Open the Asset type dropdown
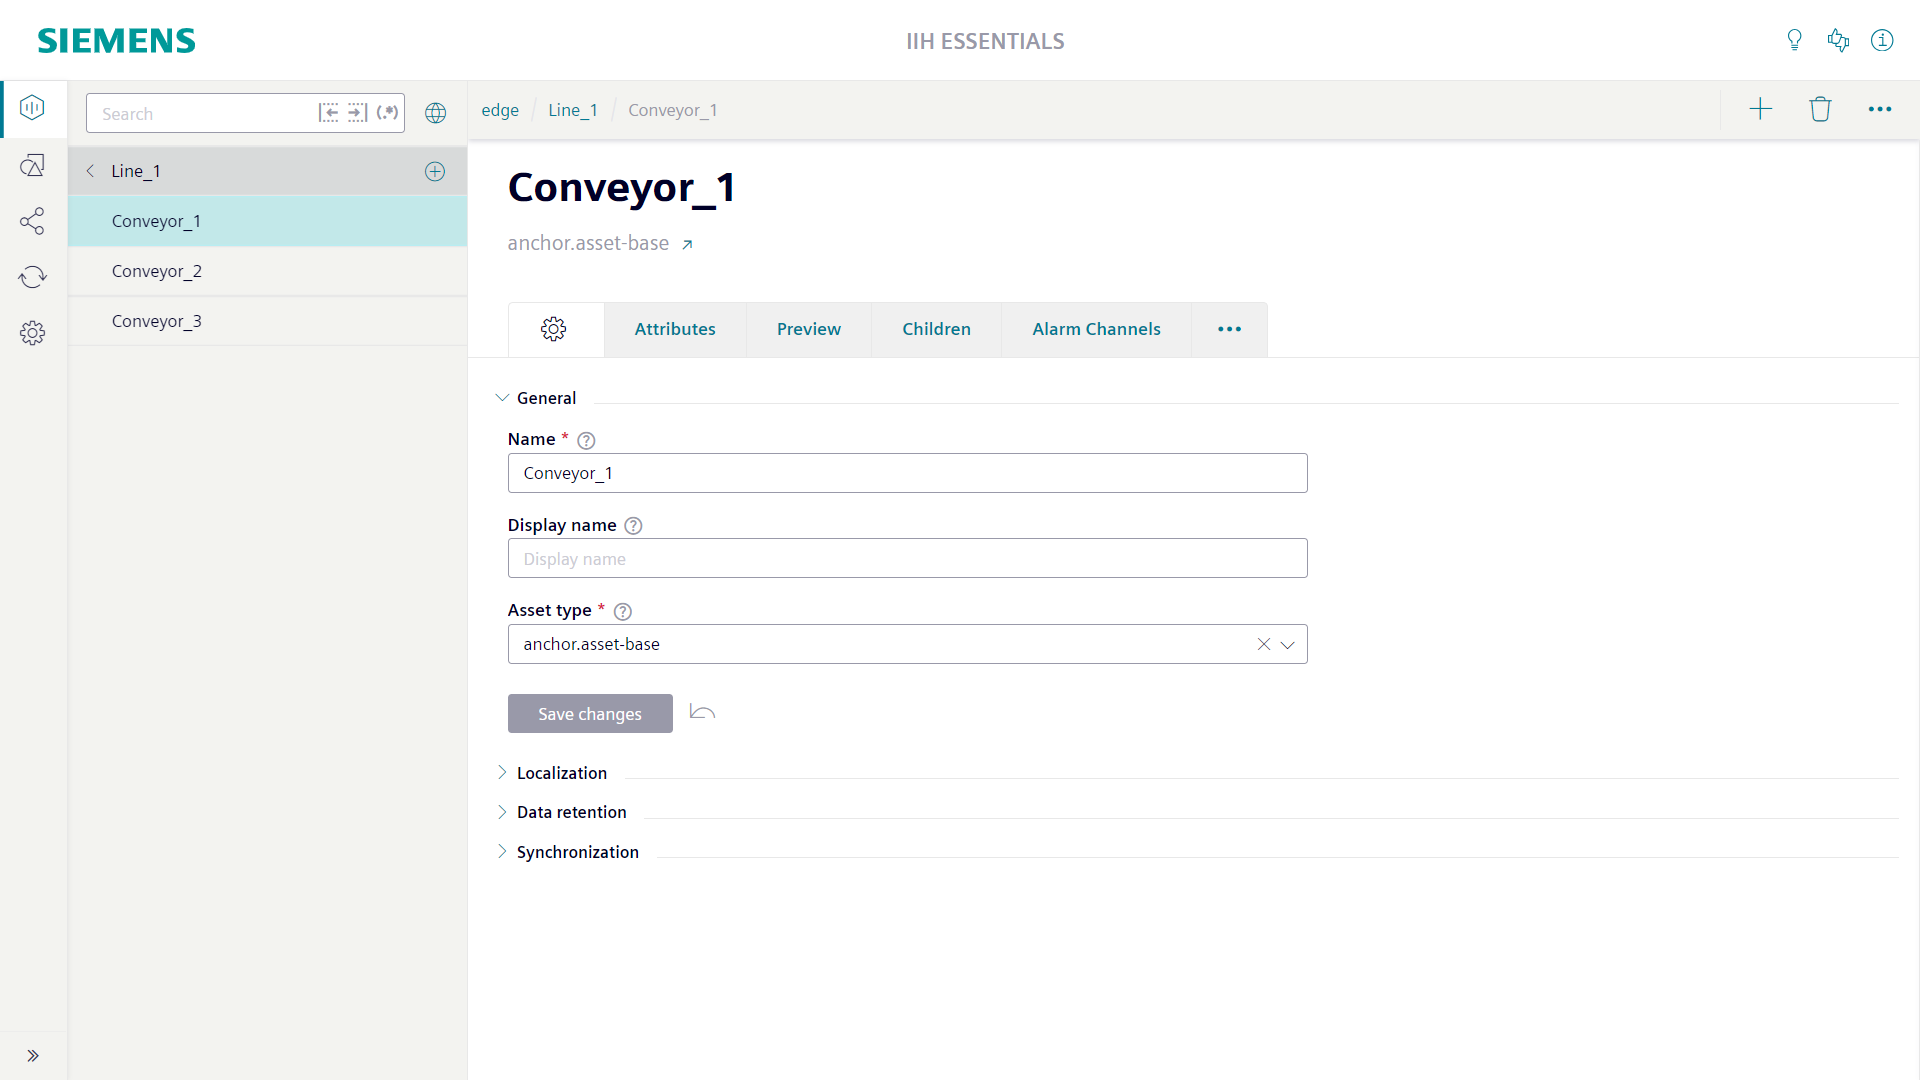The width and height of the screenshot is (1920, 1080). pyautogui.click(x=1287, y=645)
